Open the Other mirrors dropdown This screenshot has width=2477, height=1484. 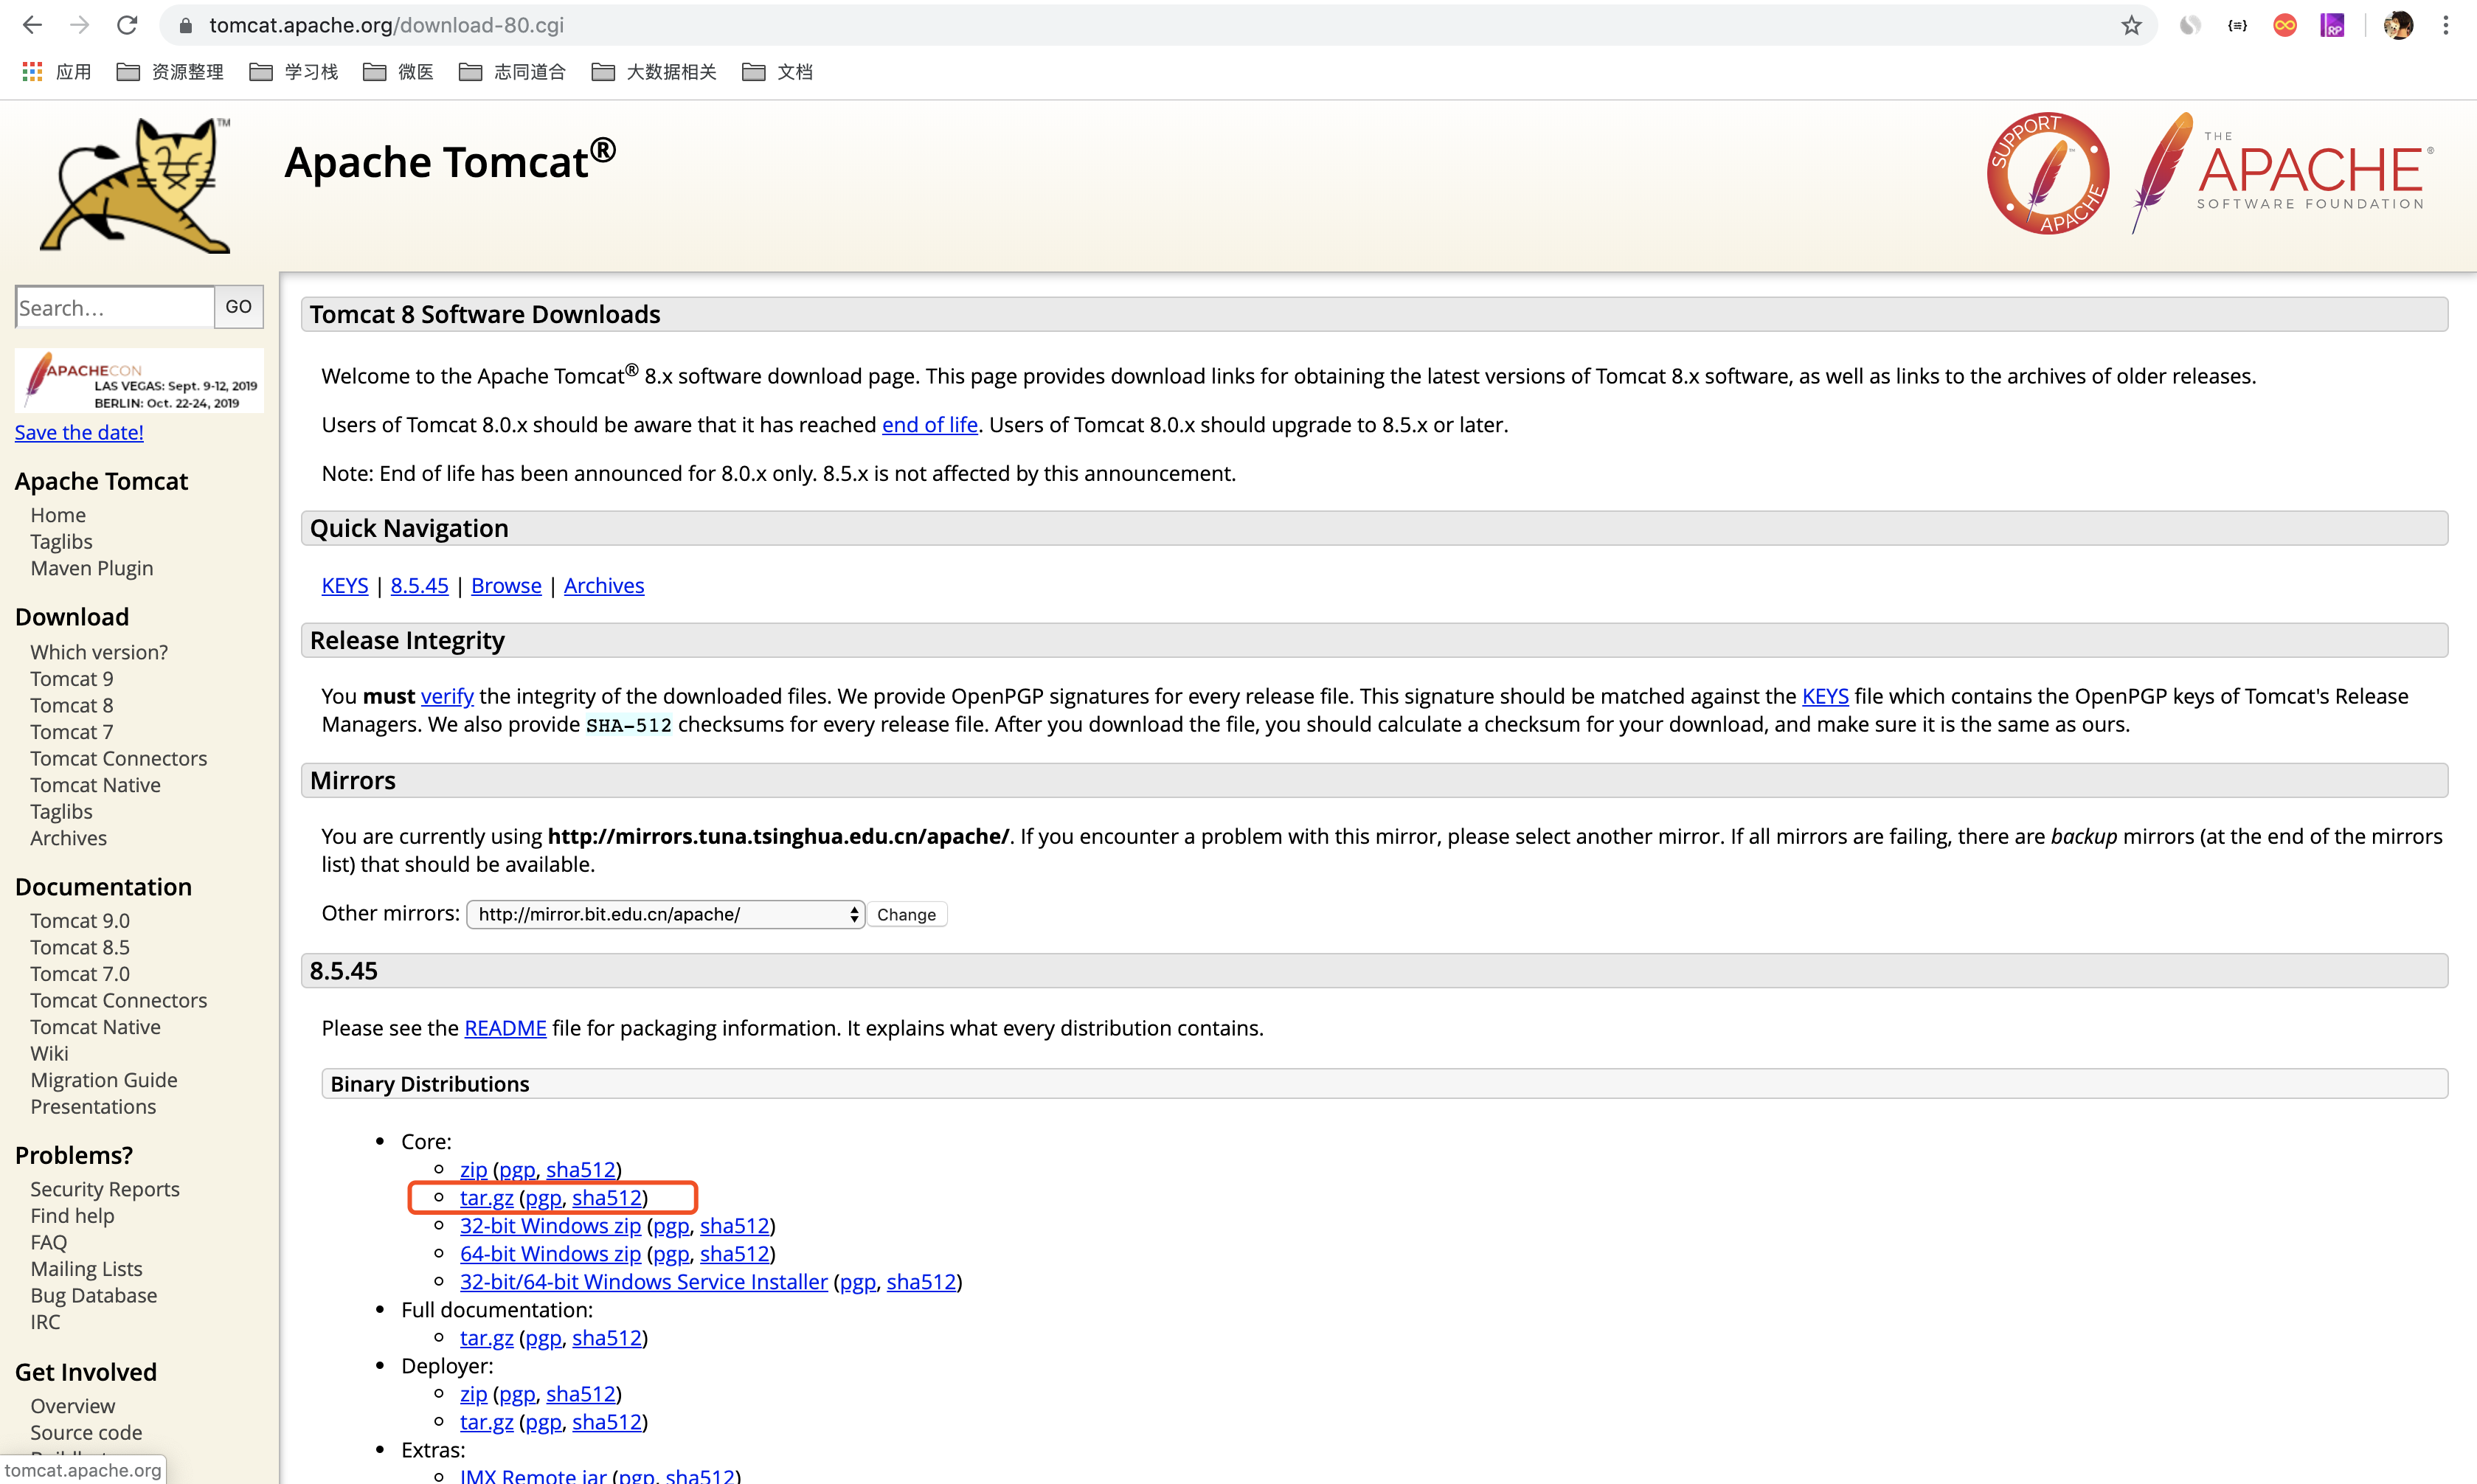[665, 914]
